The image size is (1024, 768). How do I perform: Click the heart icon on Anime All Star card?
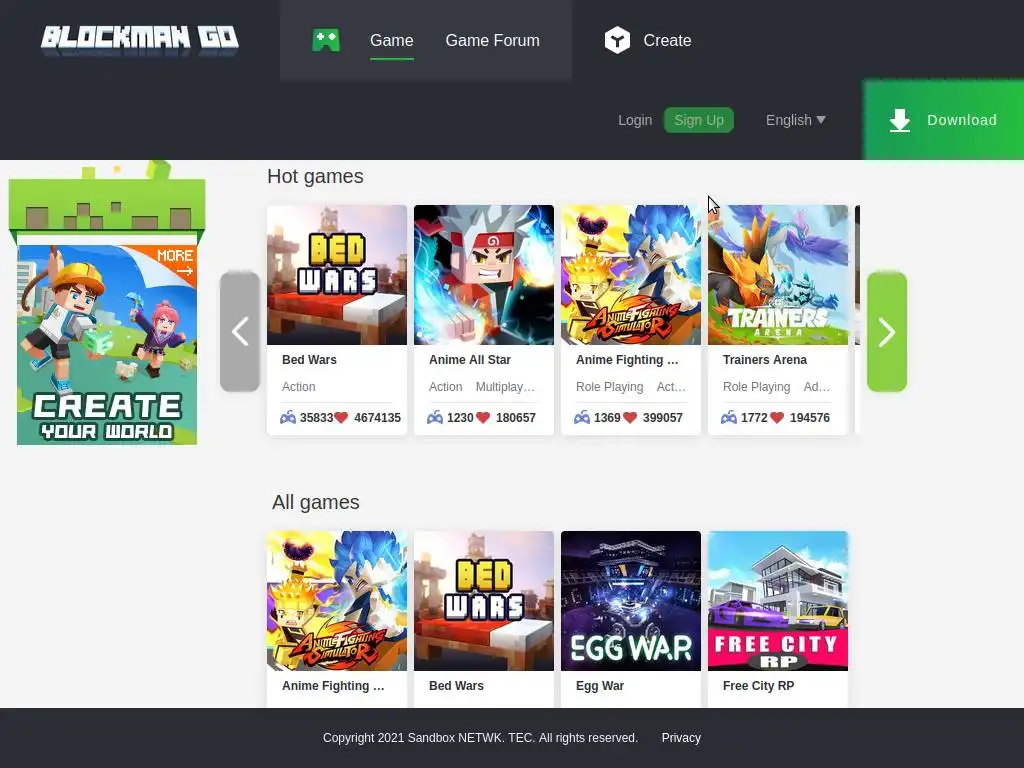pos(483,418)
